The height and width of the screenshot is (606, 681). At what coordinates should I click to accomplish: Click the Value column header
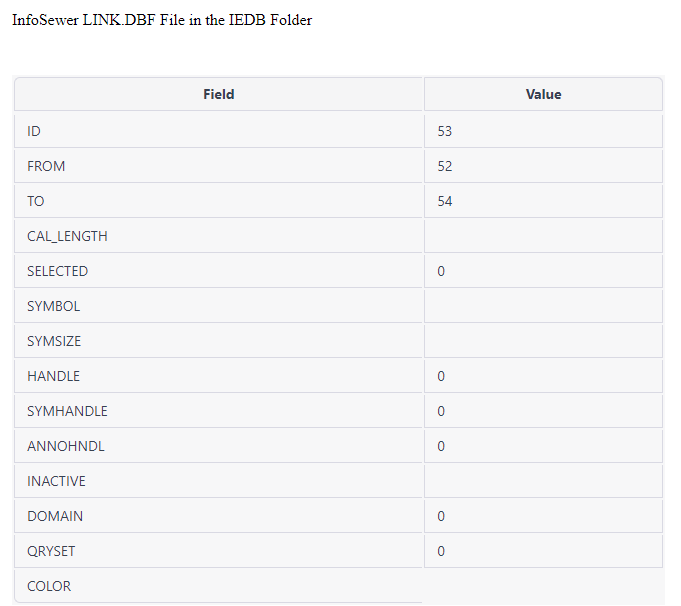pyautogui.click(x=543, y=94)
